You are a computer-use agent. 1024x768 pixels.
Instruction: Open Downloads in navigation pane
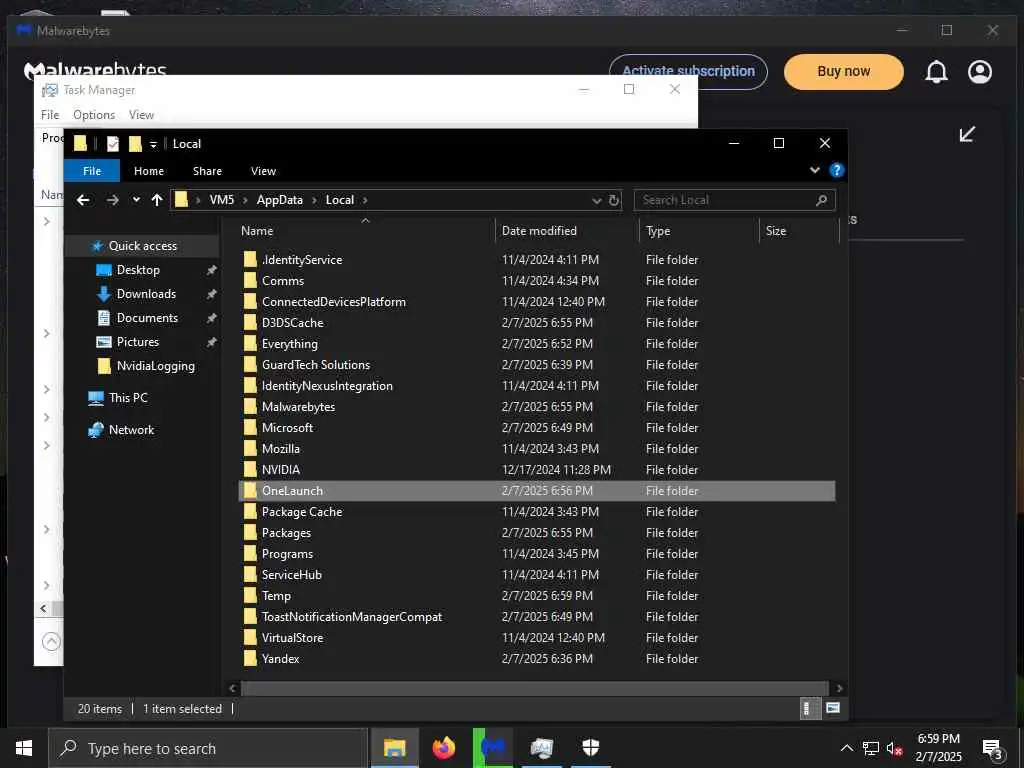(x=146, y=294)
